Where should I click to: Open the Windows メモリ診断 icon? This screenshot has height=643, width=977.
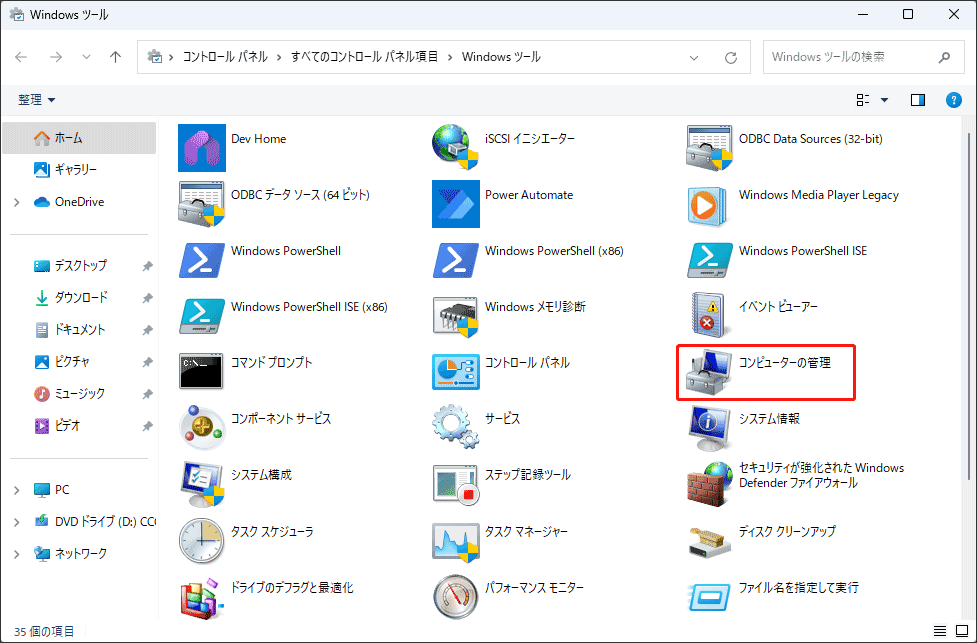pos(455,316)
